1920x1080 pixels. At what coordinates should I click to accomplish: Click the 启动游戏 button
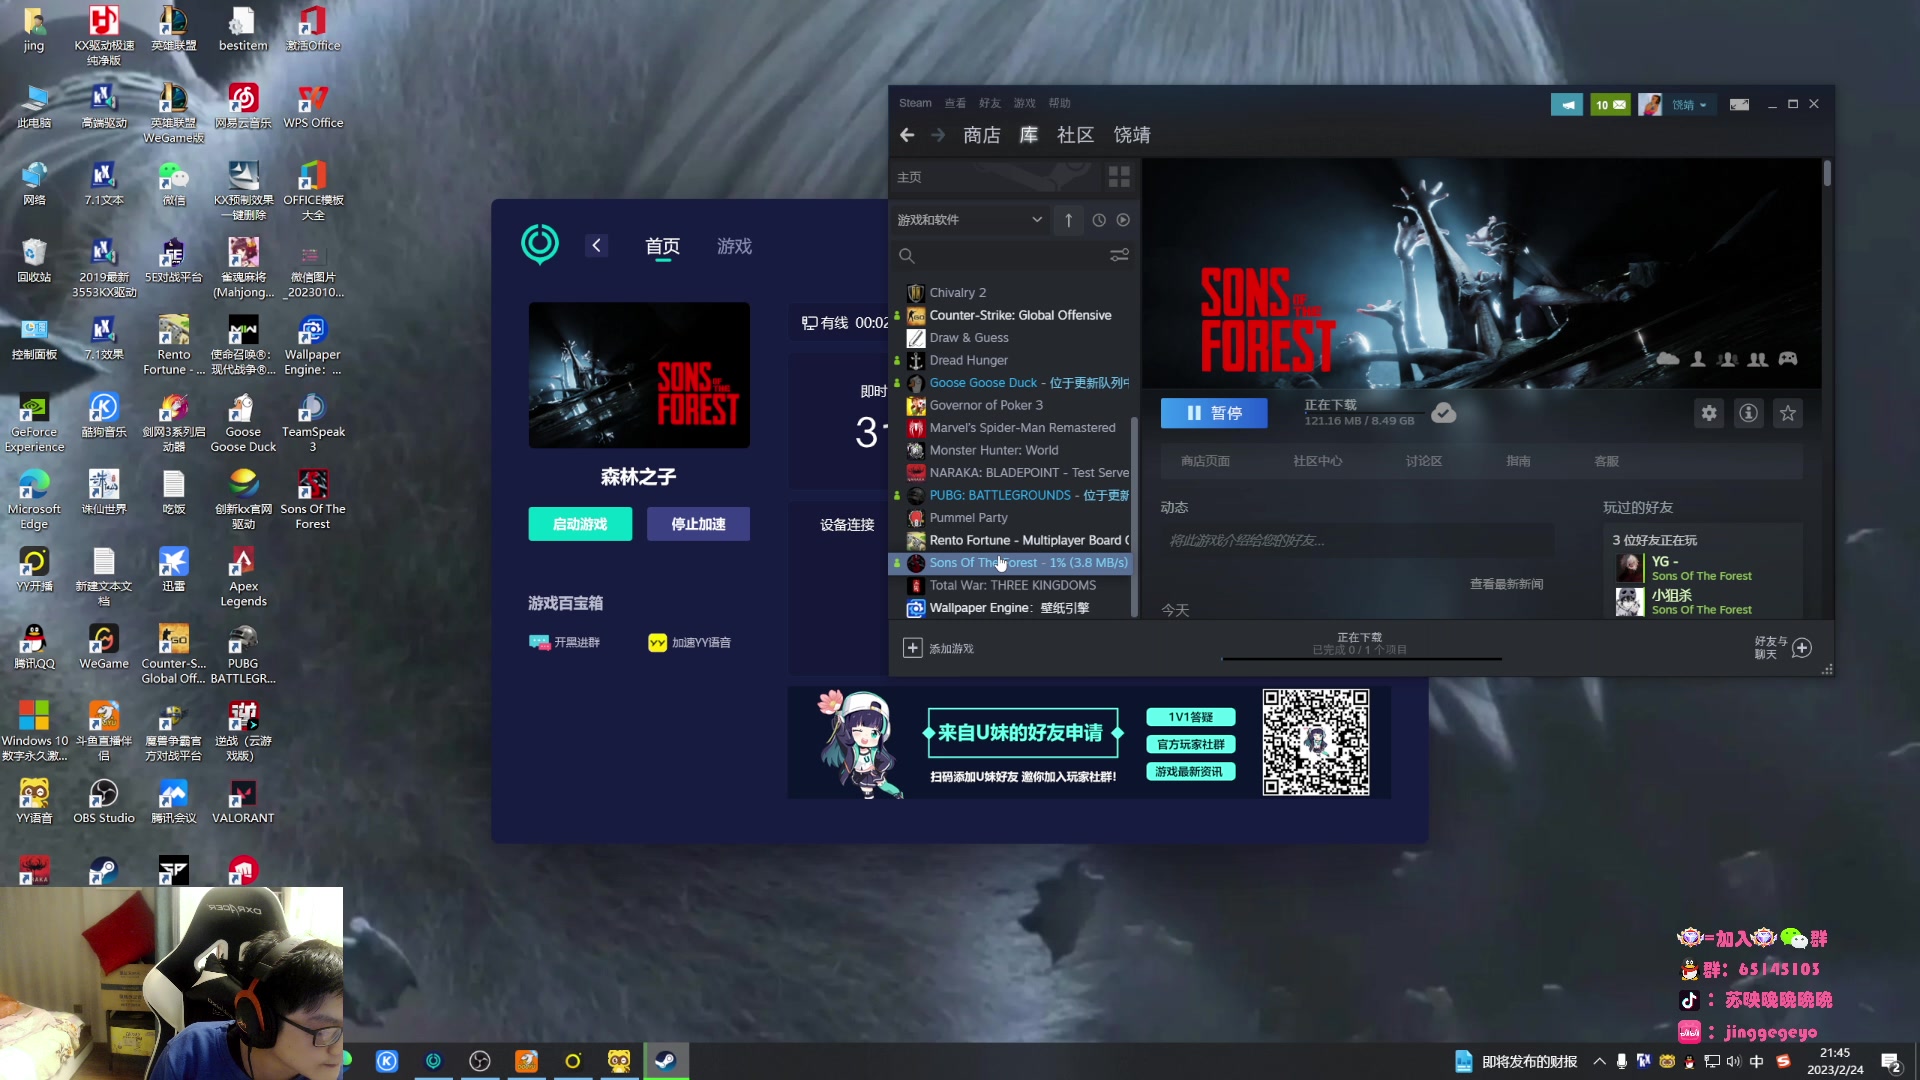pyautogui.click(x=580, y=524)
